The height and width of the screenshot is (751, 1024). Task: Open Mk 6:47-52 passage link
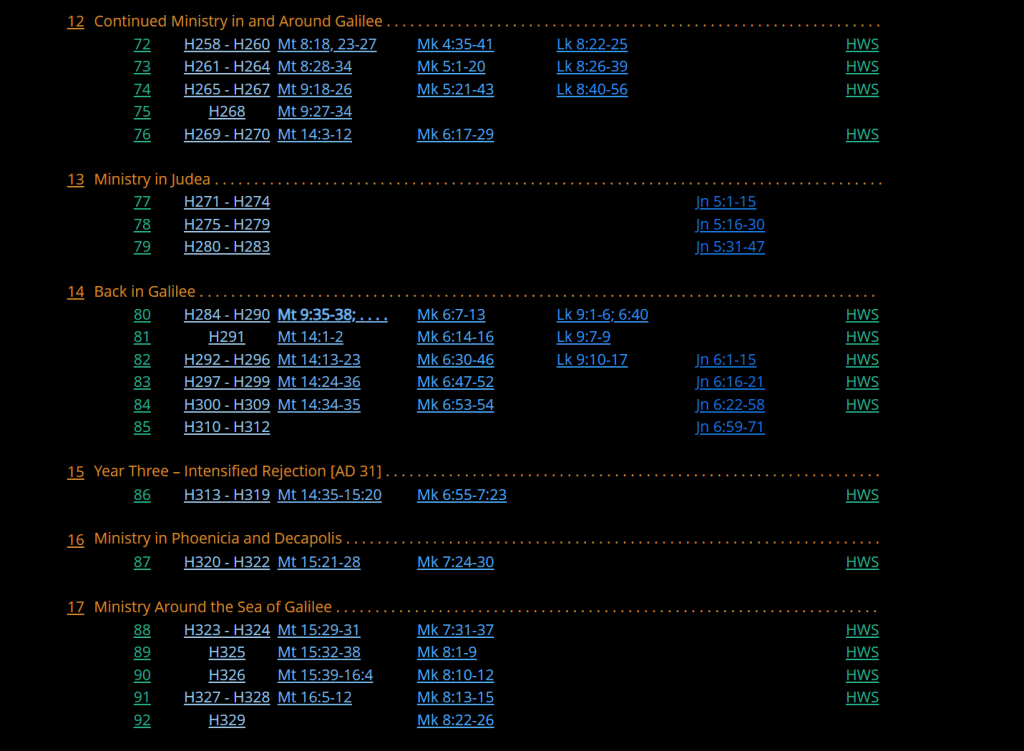(455, 382)
